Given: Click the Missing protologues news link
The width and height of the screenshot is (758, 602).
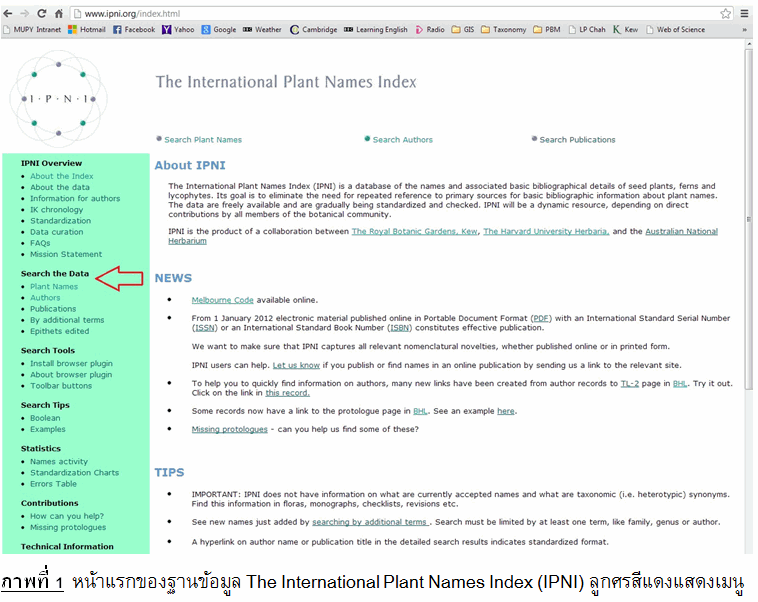Looking at the screenshot, I should [230, 429].
